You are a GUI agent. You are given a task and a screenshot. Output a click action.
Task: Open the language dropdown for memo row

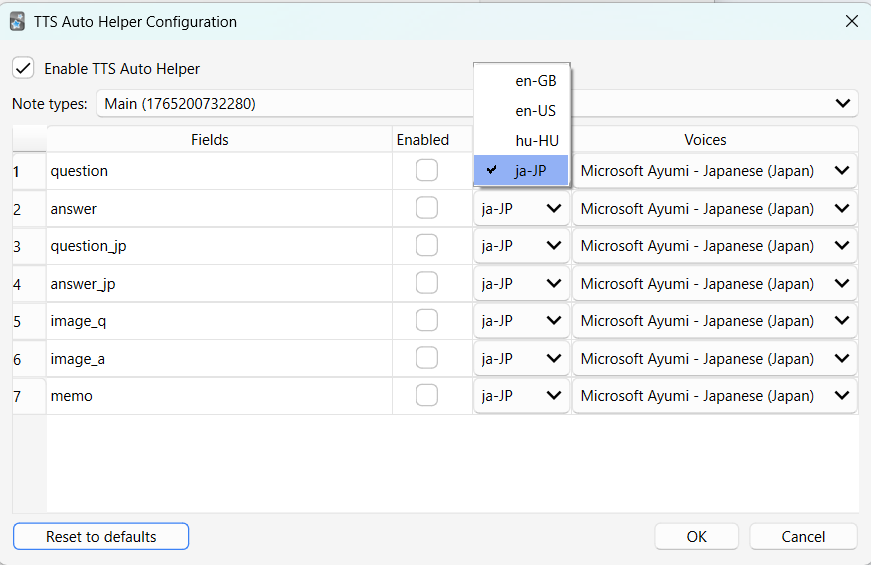521,396
